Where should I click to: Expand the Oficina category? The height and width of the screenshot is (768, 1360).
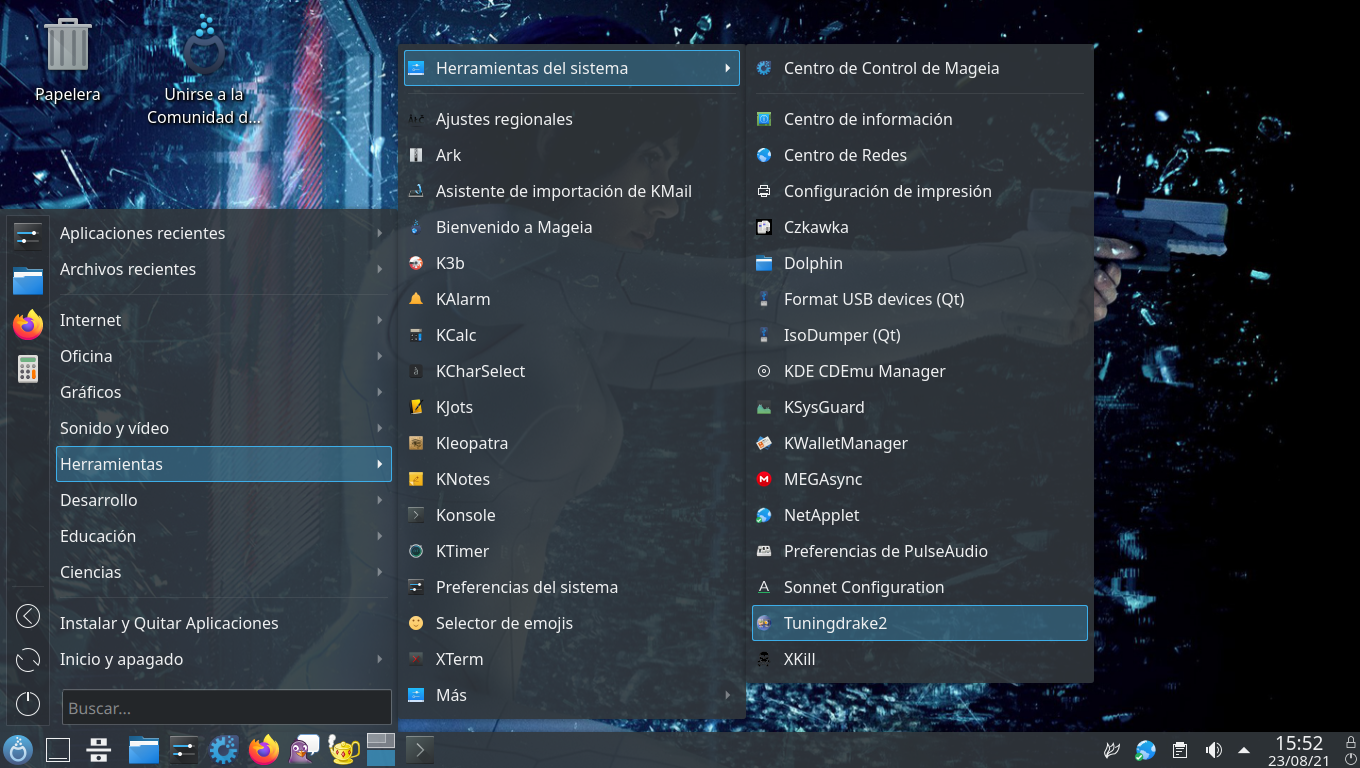pyautogui.click(x=224, y=356)
